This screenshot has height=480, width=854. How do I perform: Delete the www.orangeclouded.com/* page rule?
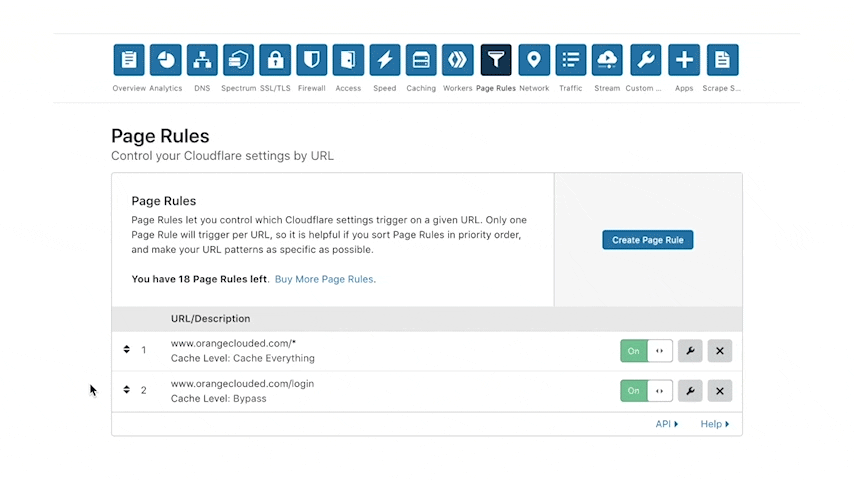719,351
